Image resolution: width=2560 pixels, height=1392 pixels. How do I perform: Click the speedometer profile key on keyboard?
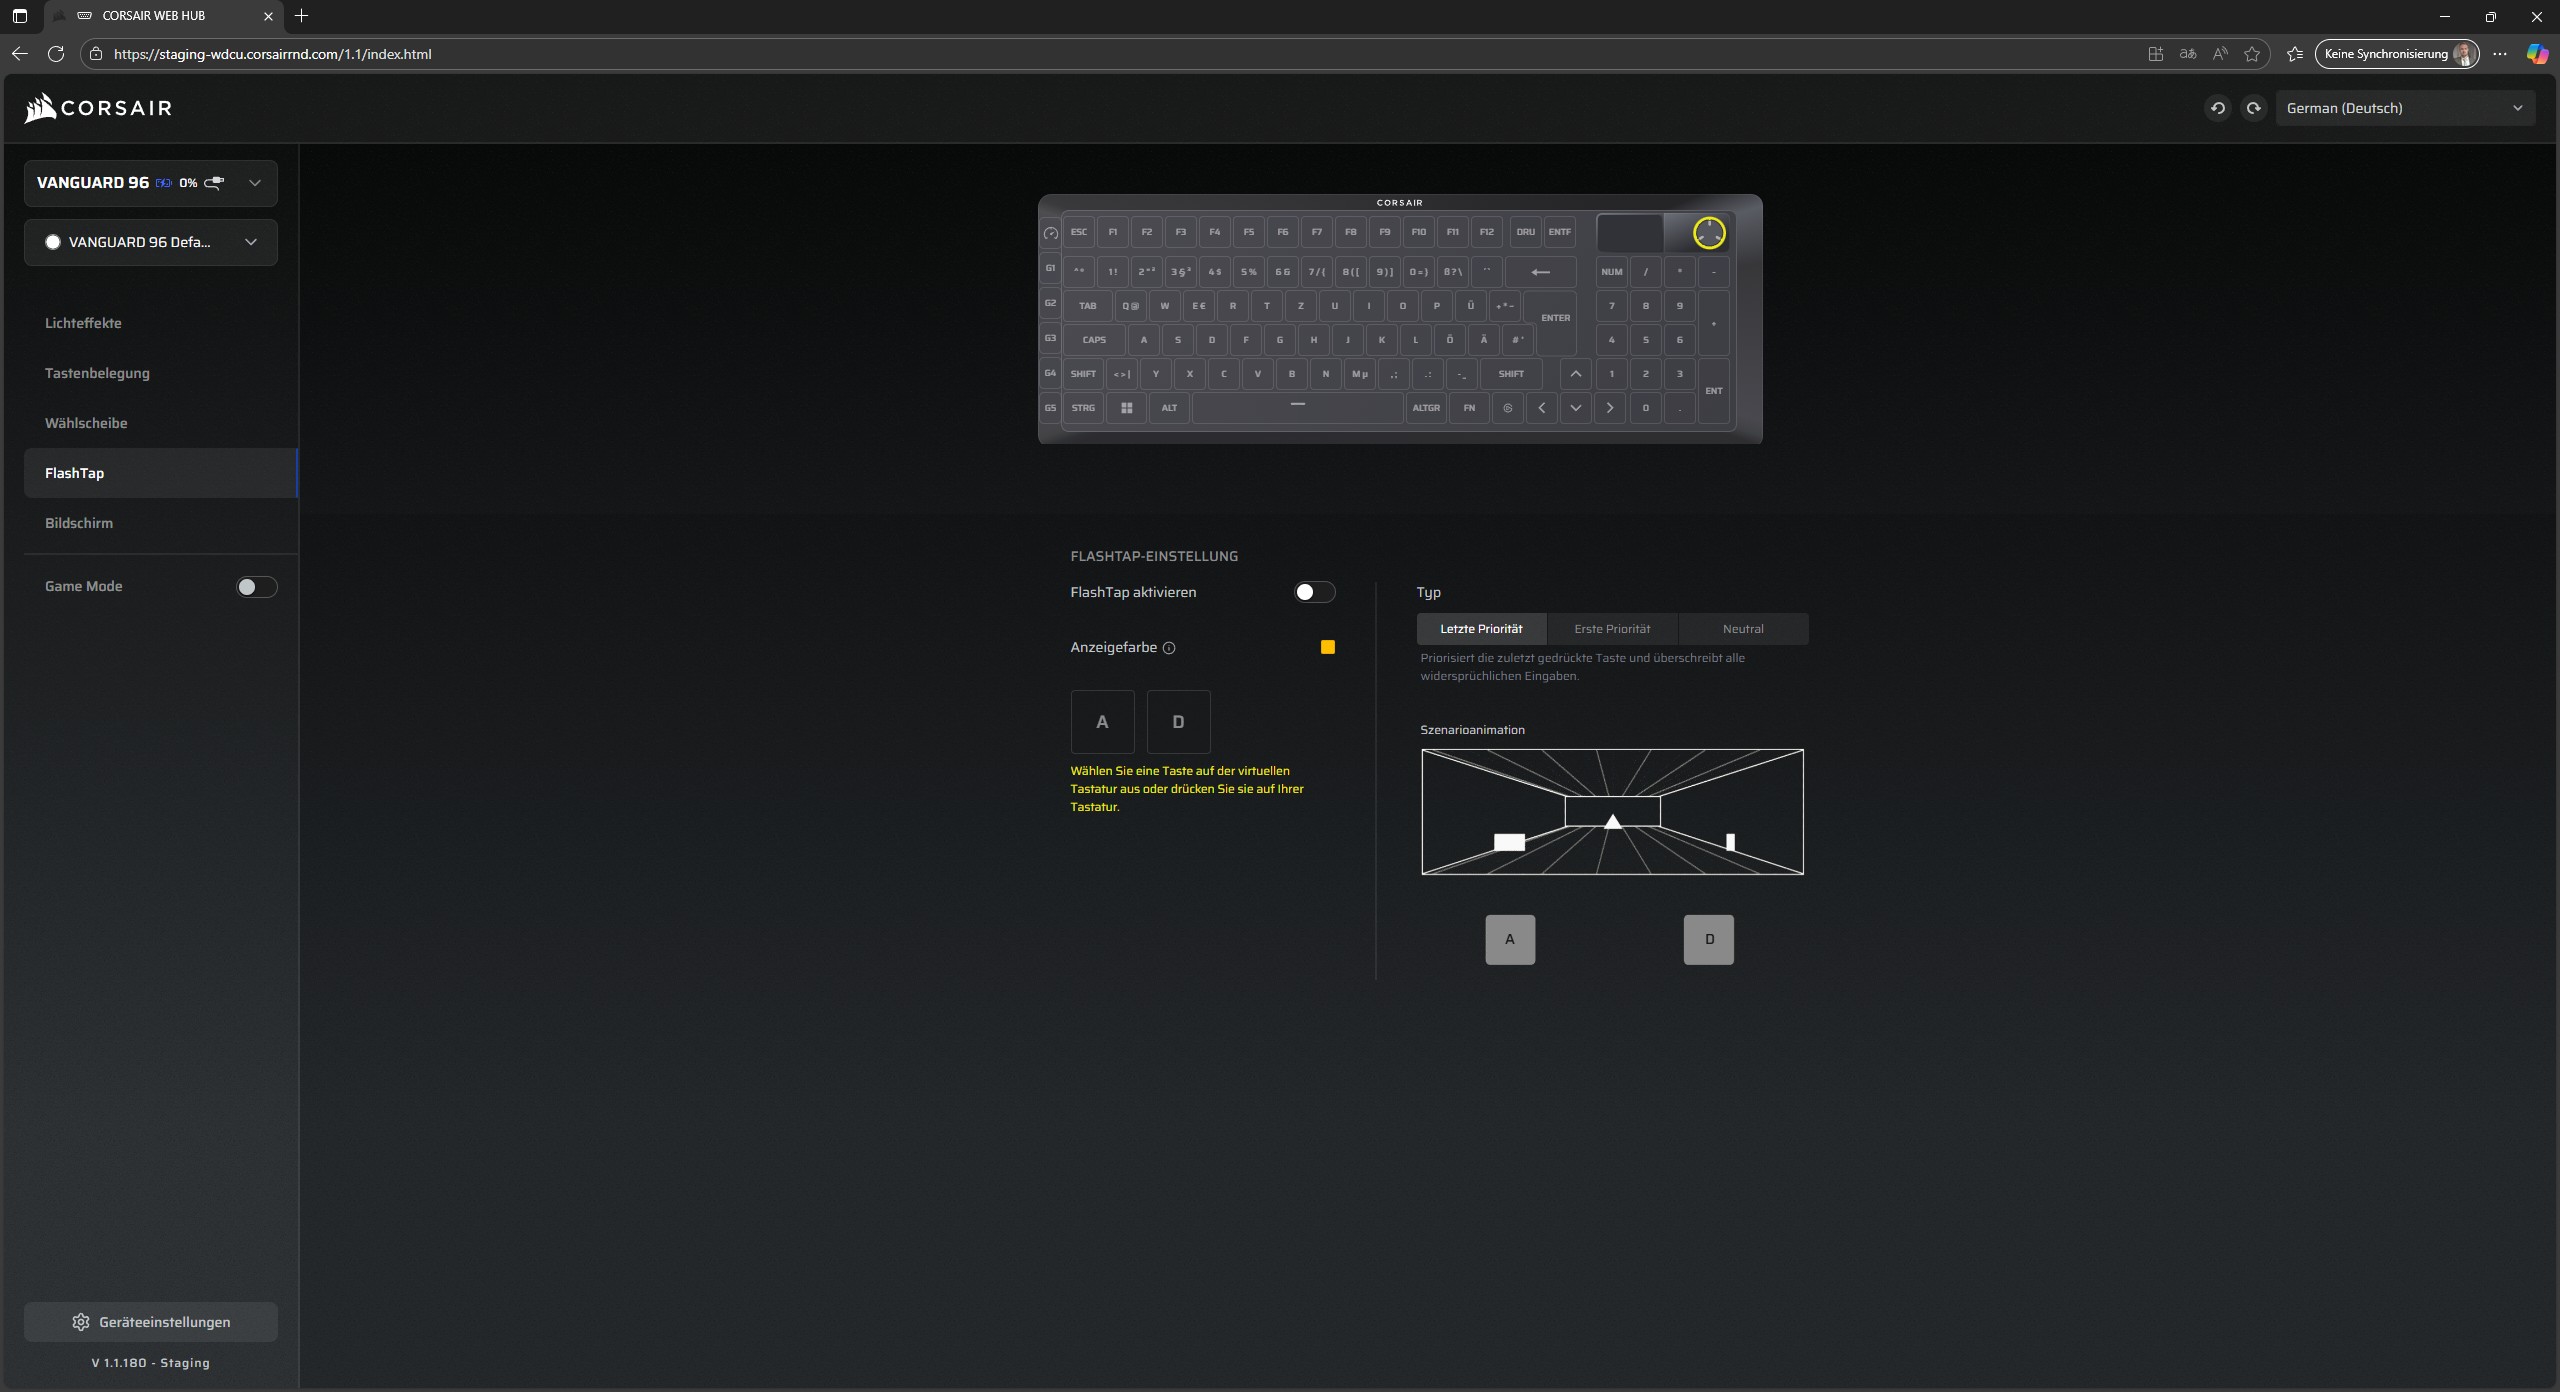1050,233
